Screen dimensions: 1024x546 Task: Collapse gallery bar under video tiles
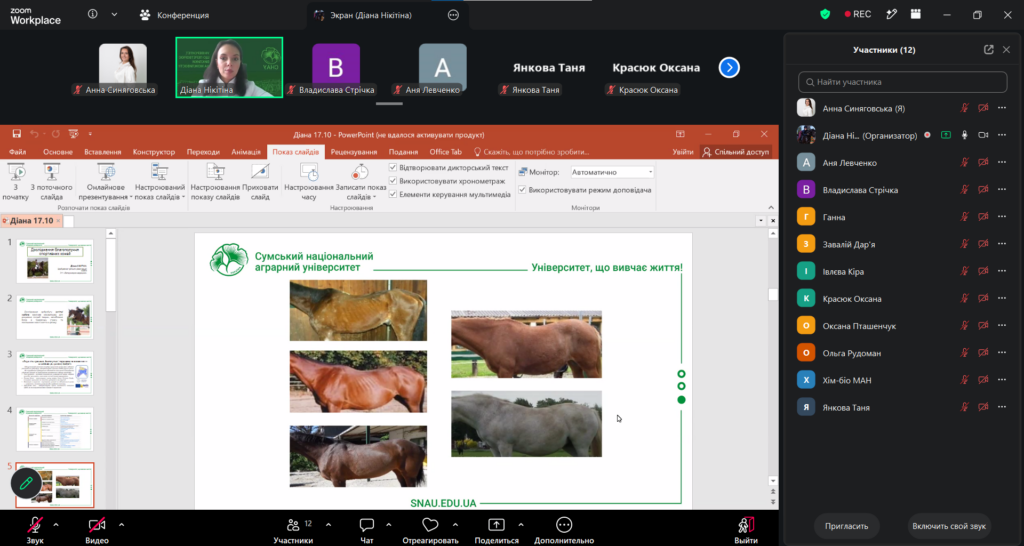[x=389, y=103]
